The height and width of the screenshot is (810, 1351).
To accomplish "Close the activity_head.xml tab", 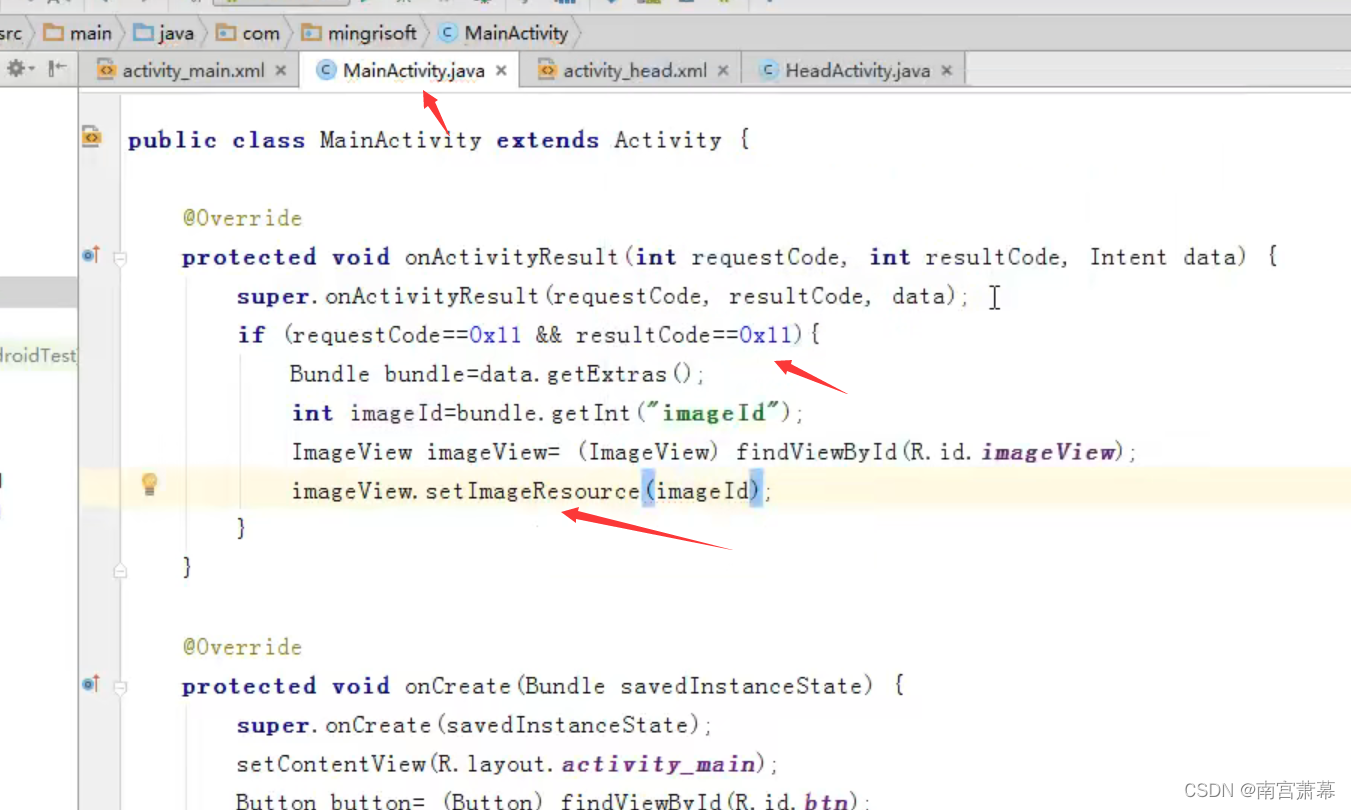I will click(x=723, y=71).
